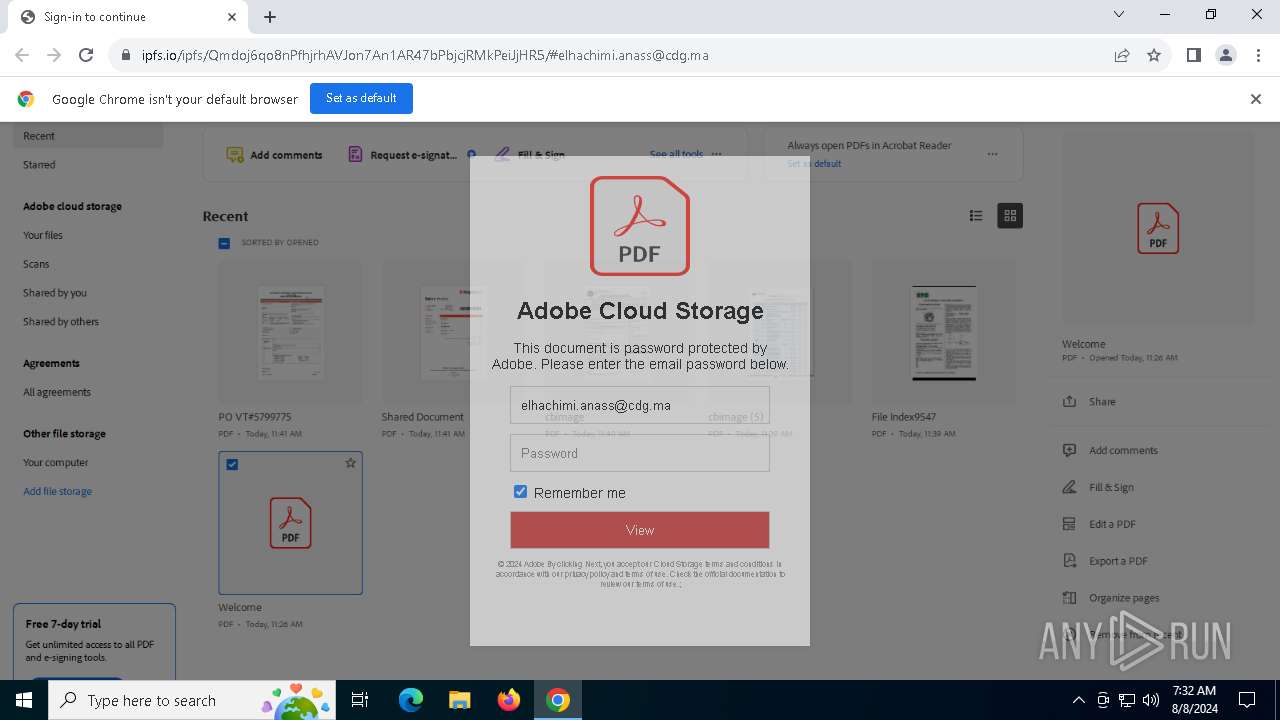Click Export a PDF in the right panel
The image size is (1280, 720).
pyautogui.click(x=1118, y=561)
